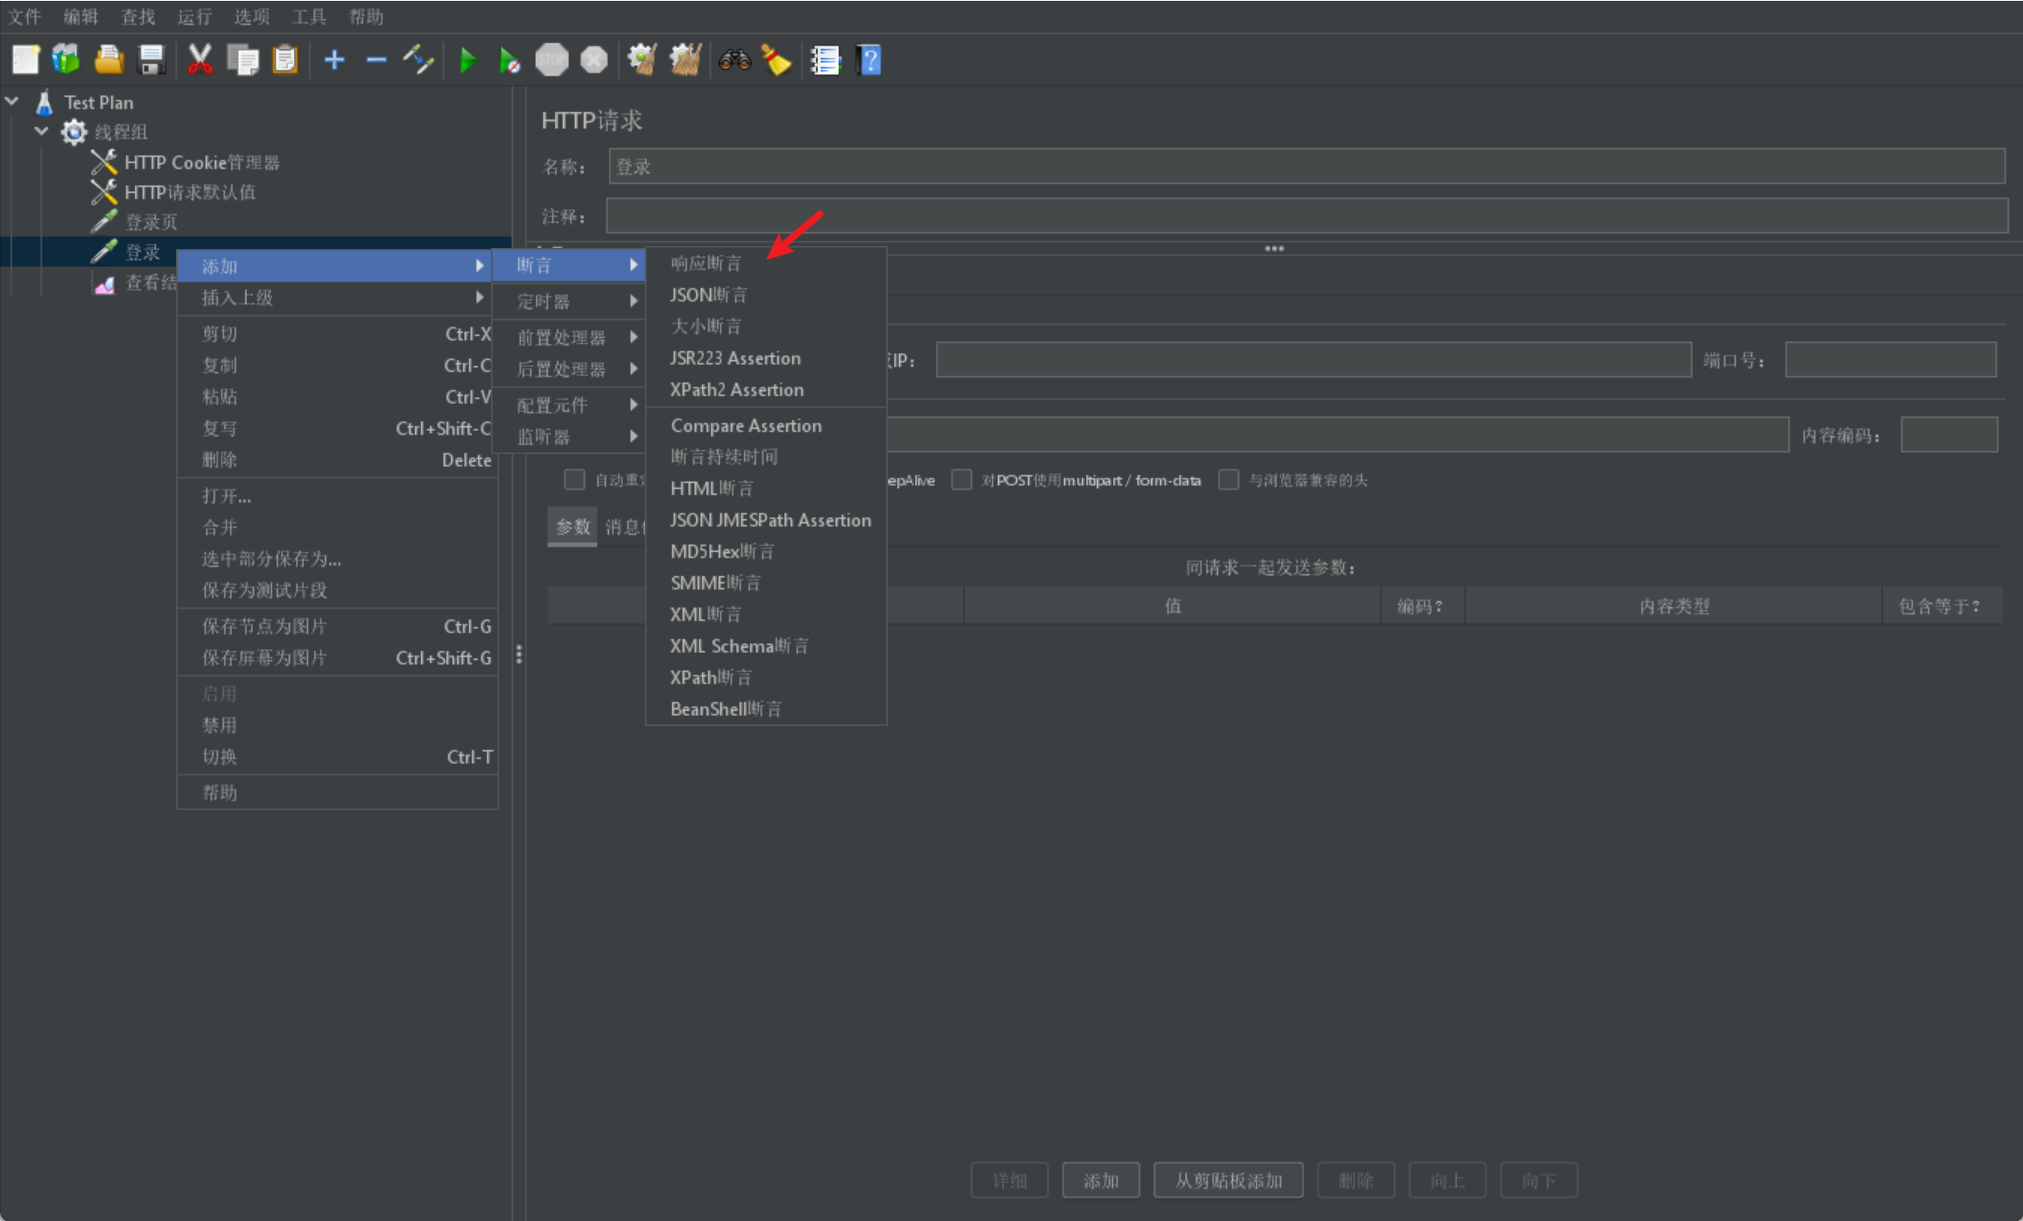Click the 保存 save toolbar icon
2023x1221 pixels.
point(149,59)
